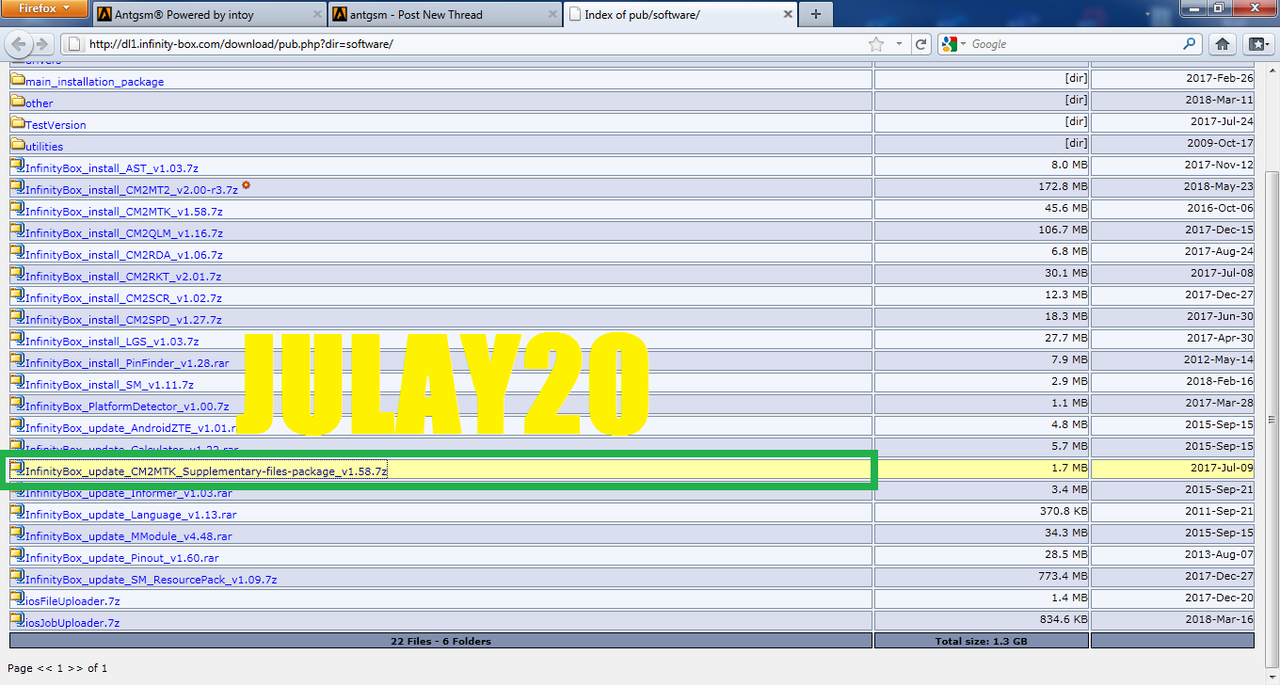Download InfinityBox_install_AST_v1.03.7z
The width and height of the screenshot is (1280, 685).
tap(112, 168)
